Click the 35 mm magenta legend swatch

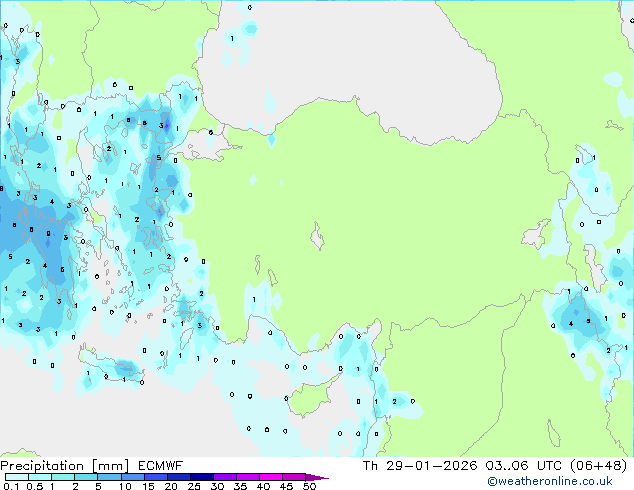click(x=247, y=477)
